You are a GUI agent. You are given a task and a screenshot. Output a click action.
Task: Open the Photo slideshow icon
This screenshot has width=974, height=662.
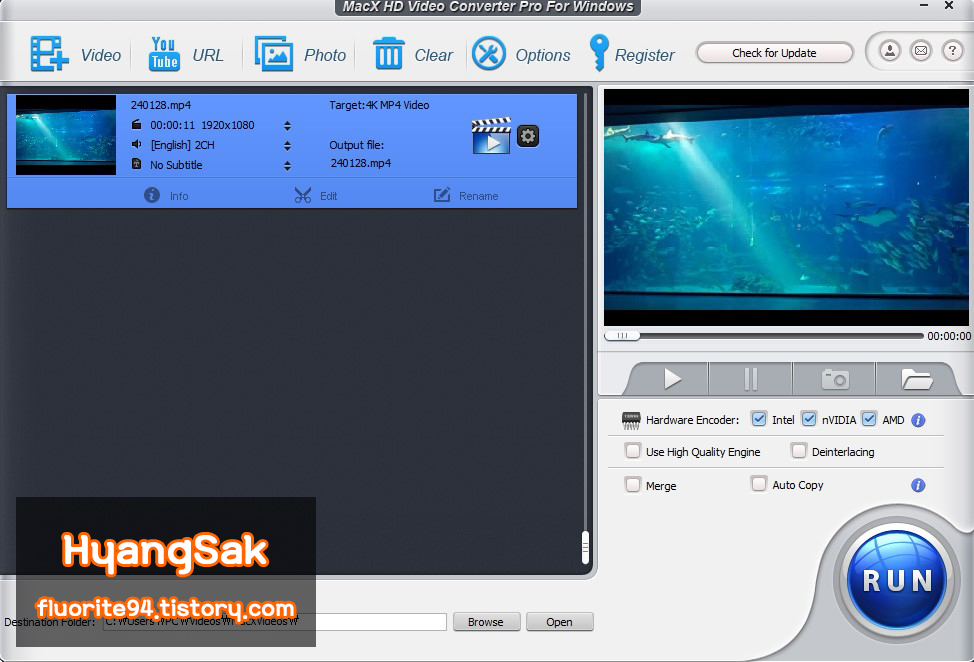point(273,54)
